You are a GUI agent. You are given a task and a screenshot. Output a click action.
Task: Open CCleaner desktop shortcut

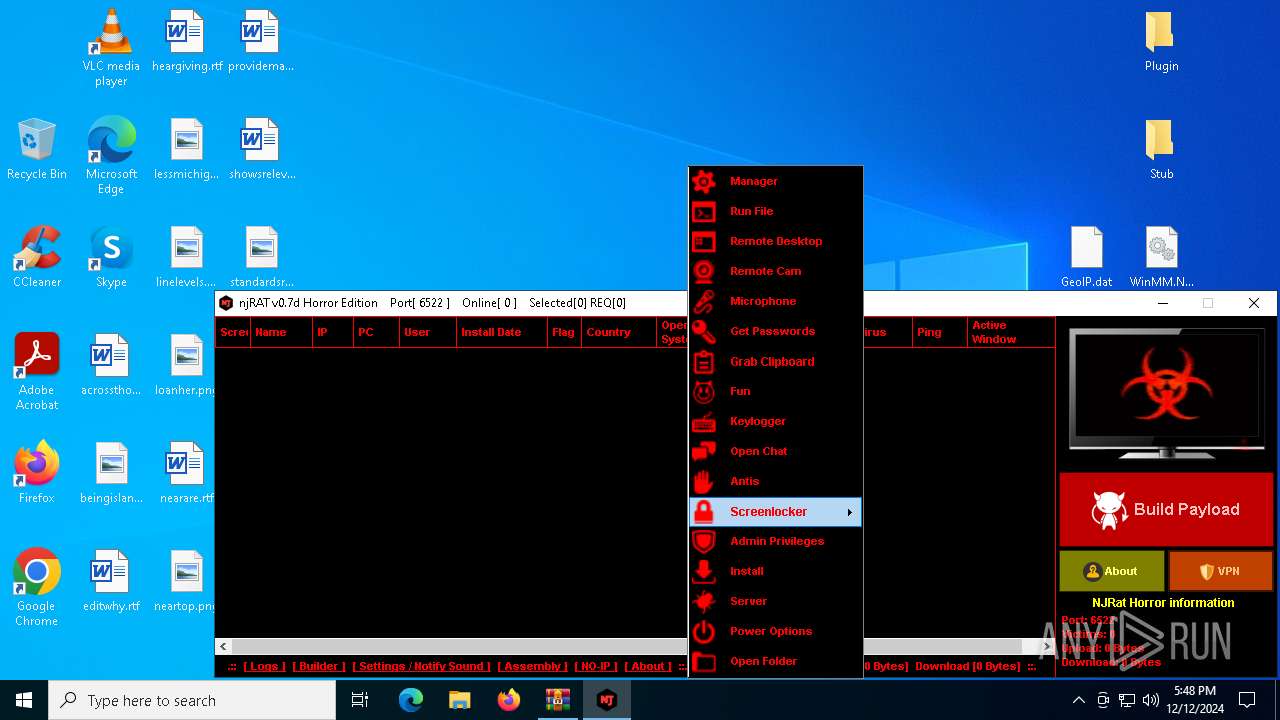coord(37,257)
